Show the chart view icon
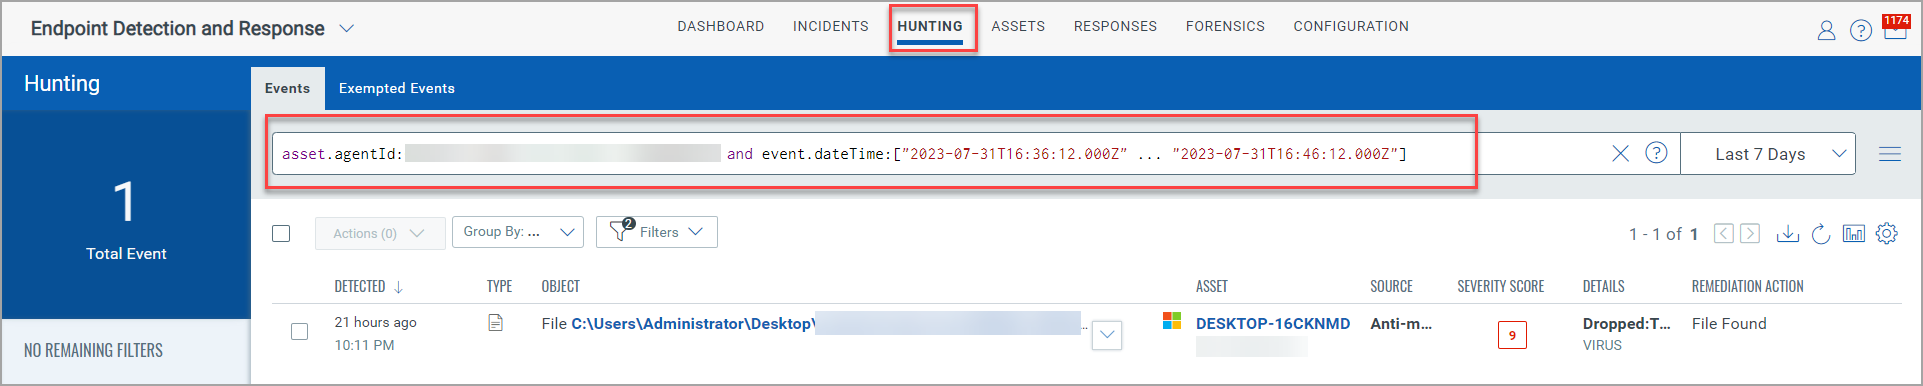 click(1854, 233)
